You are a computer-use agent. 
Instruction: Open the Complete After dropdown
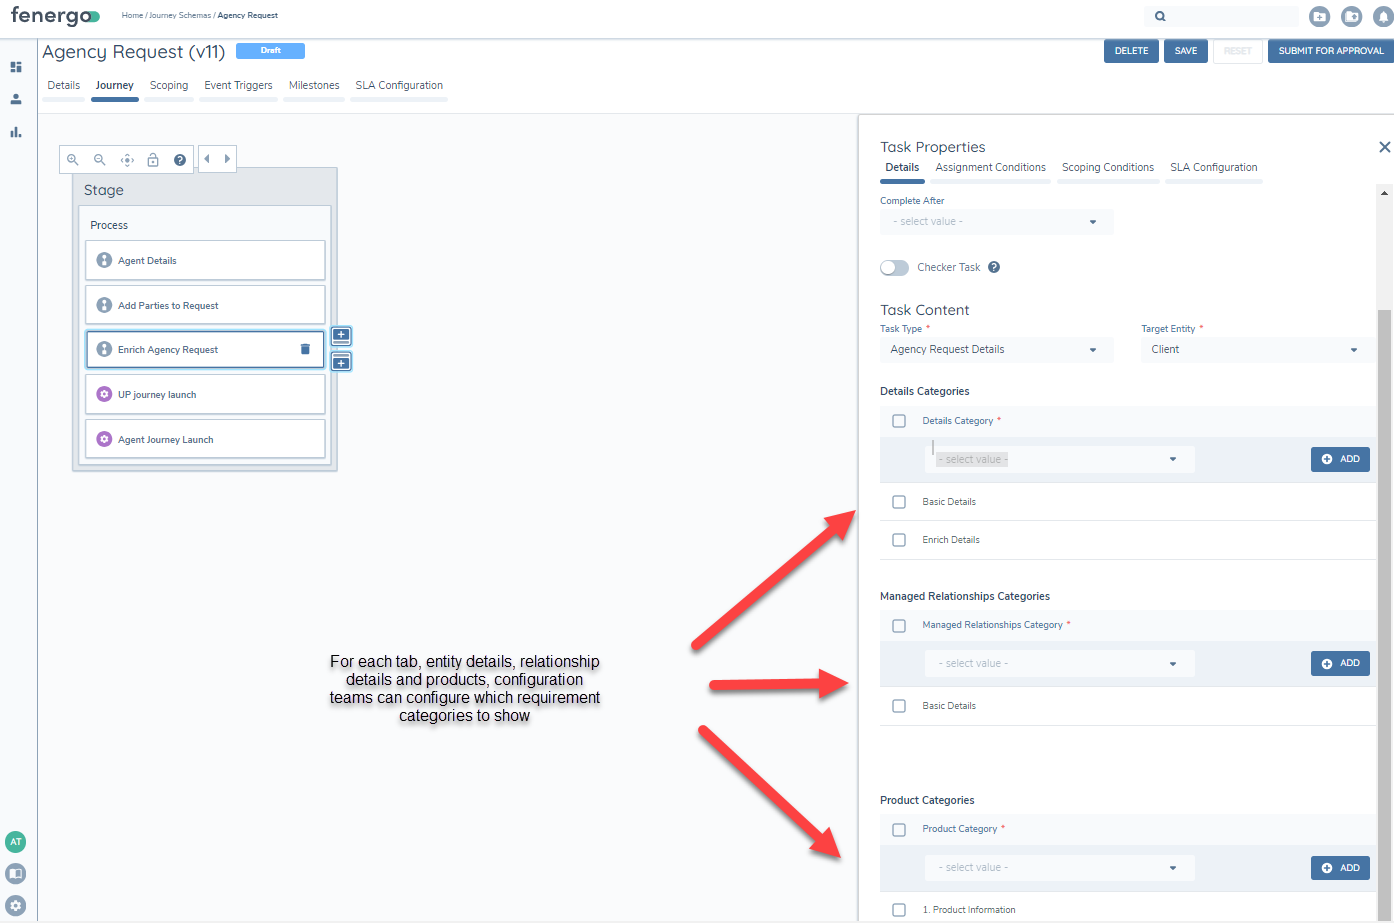[x=996, y=221]
